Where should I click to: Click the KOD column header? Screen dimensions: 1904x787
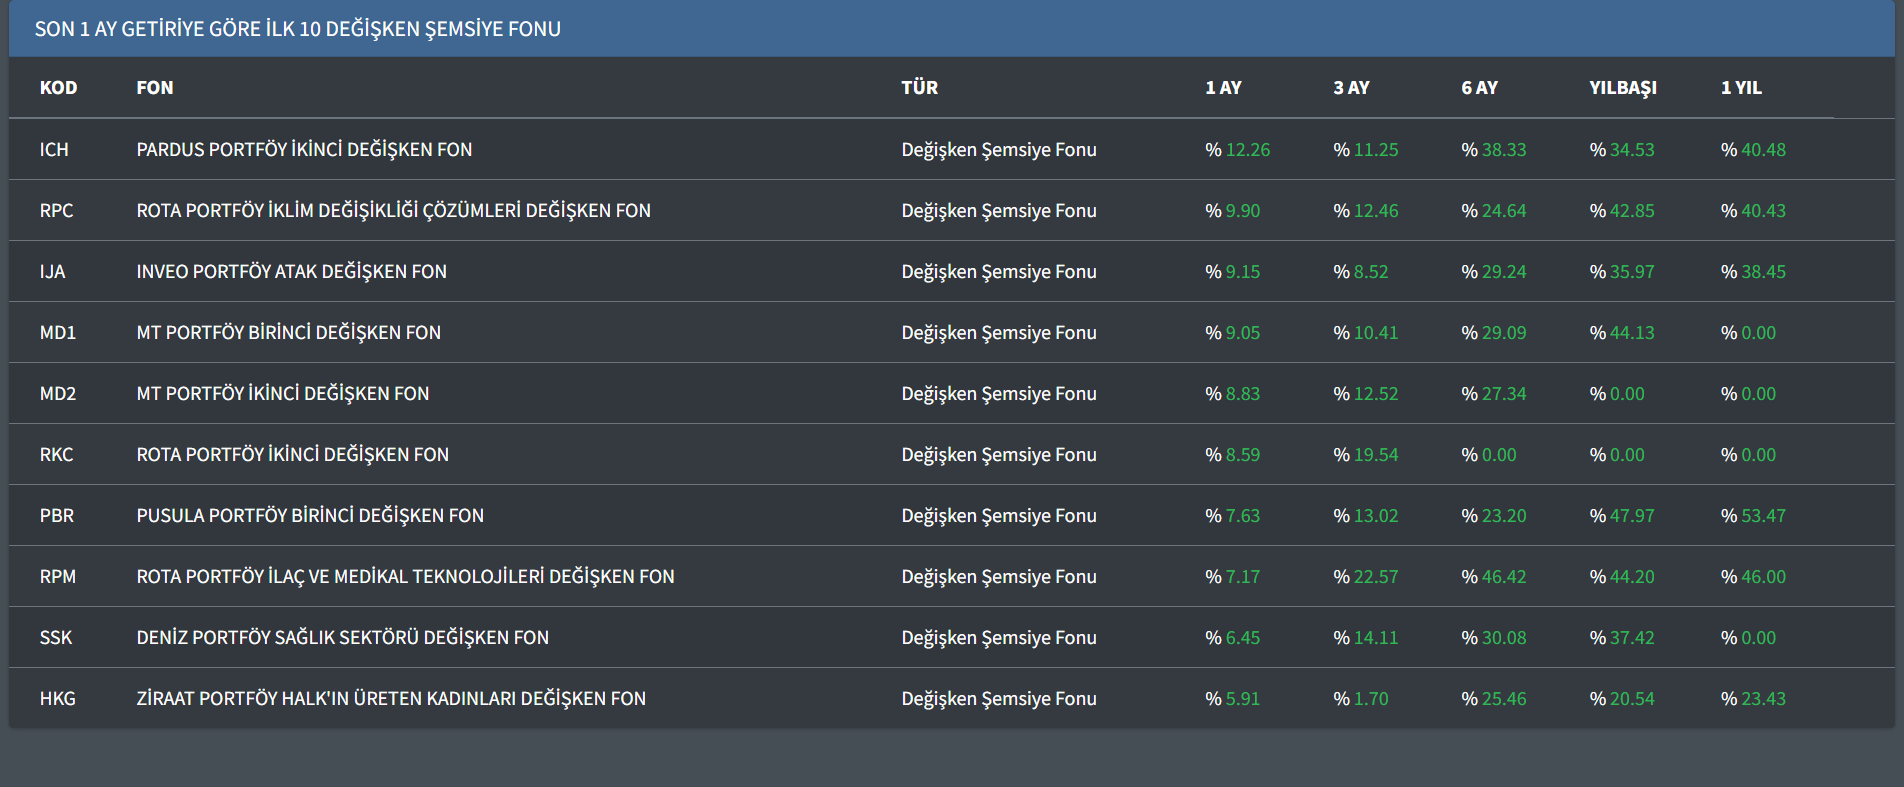pyautogui.click(x=58, y=88)
